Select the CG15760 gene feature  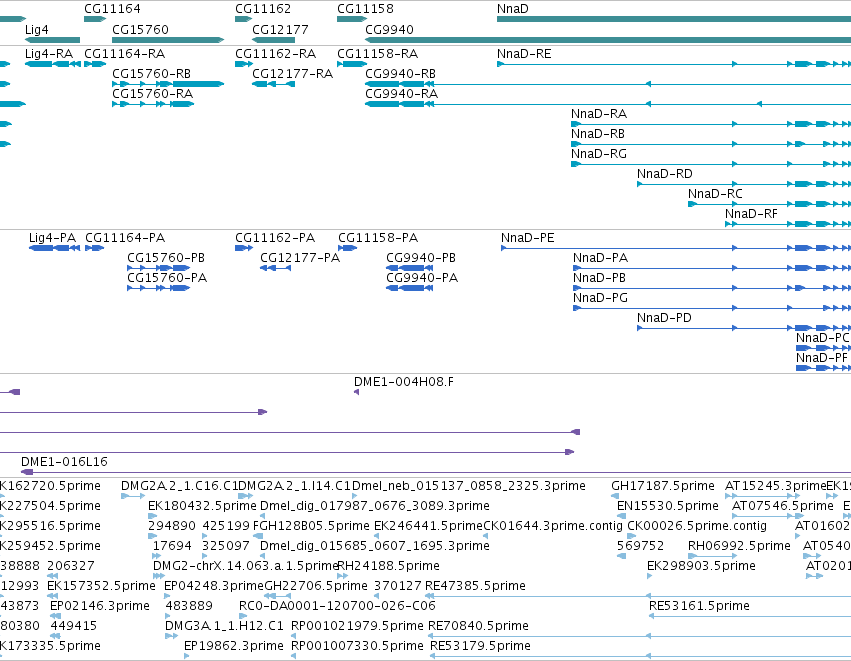pyautogui.click(x=168, y=40)
